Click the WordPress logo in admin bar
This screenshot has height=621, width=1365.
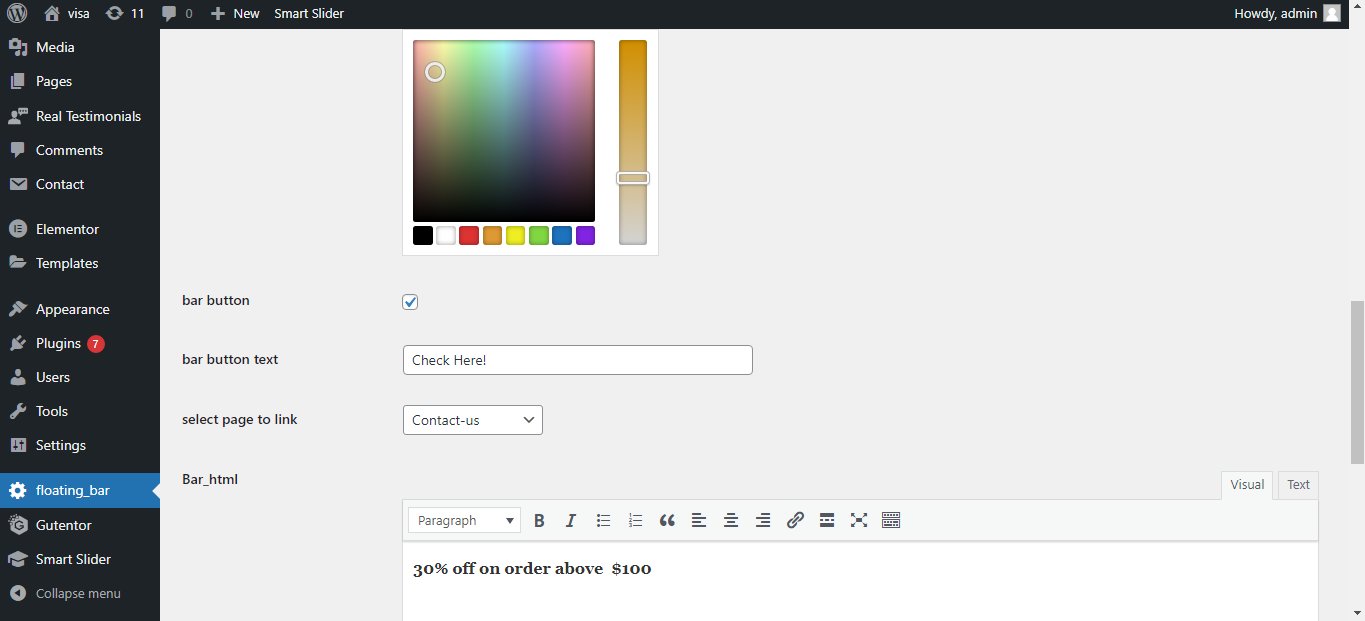17,14
